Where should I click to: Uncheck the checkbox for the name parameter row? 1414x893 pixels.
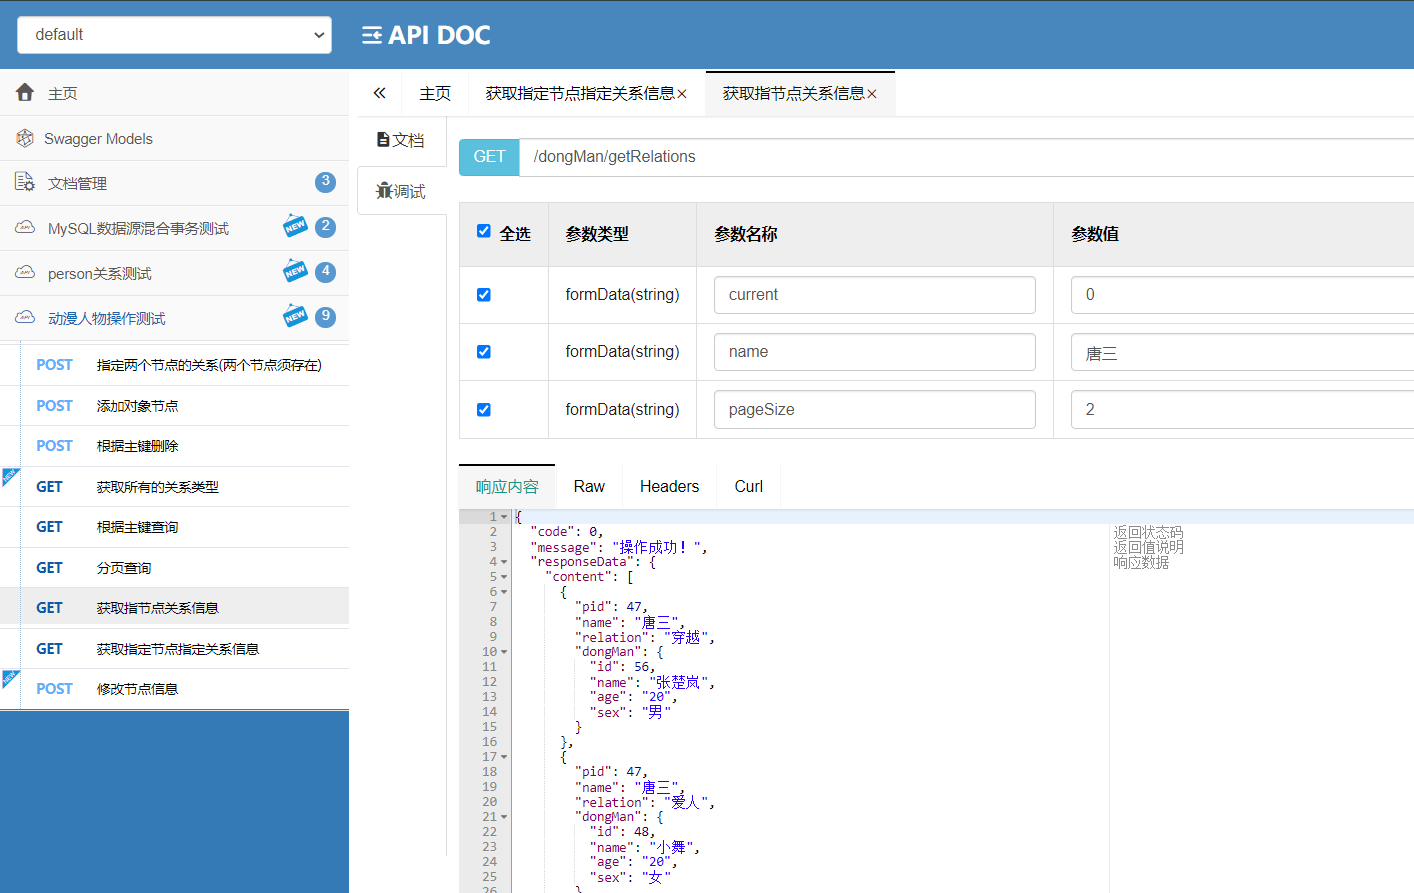(x=483, y=352)
